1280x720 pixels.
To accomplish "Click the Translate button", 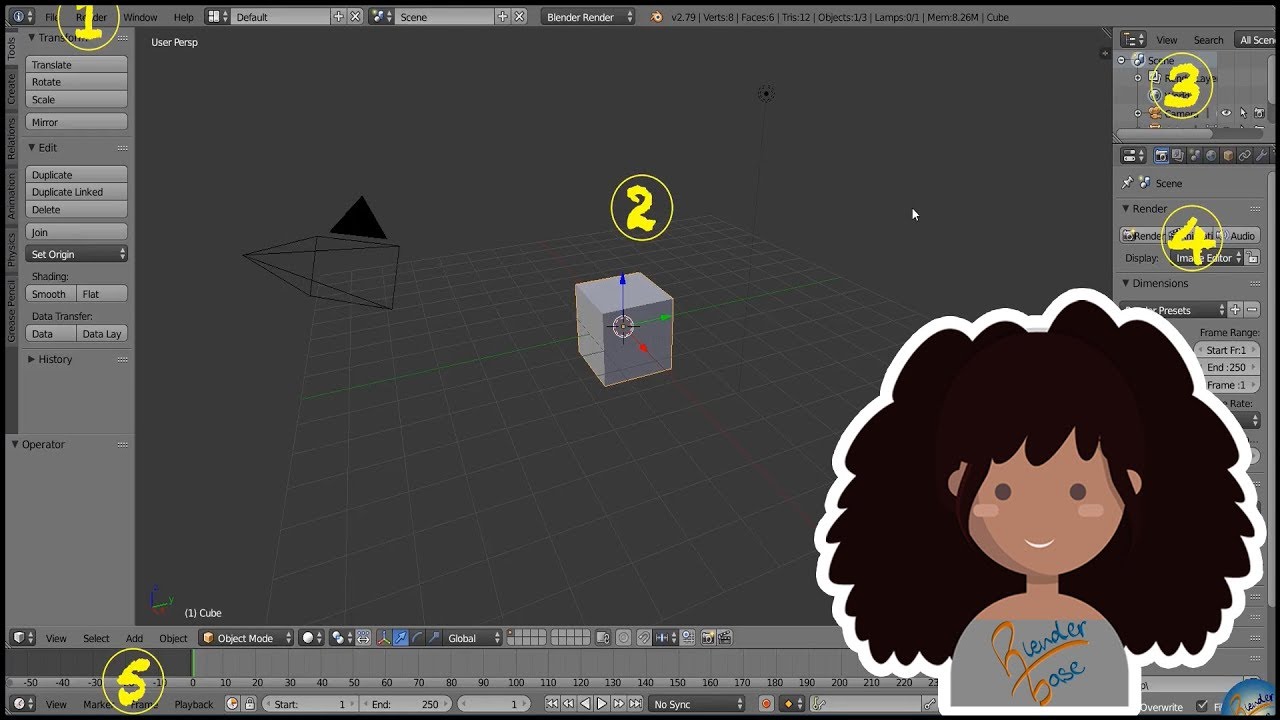I will coord(76,64).
